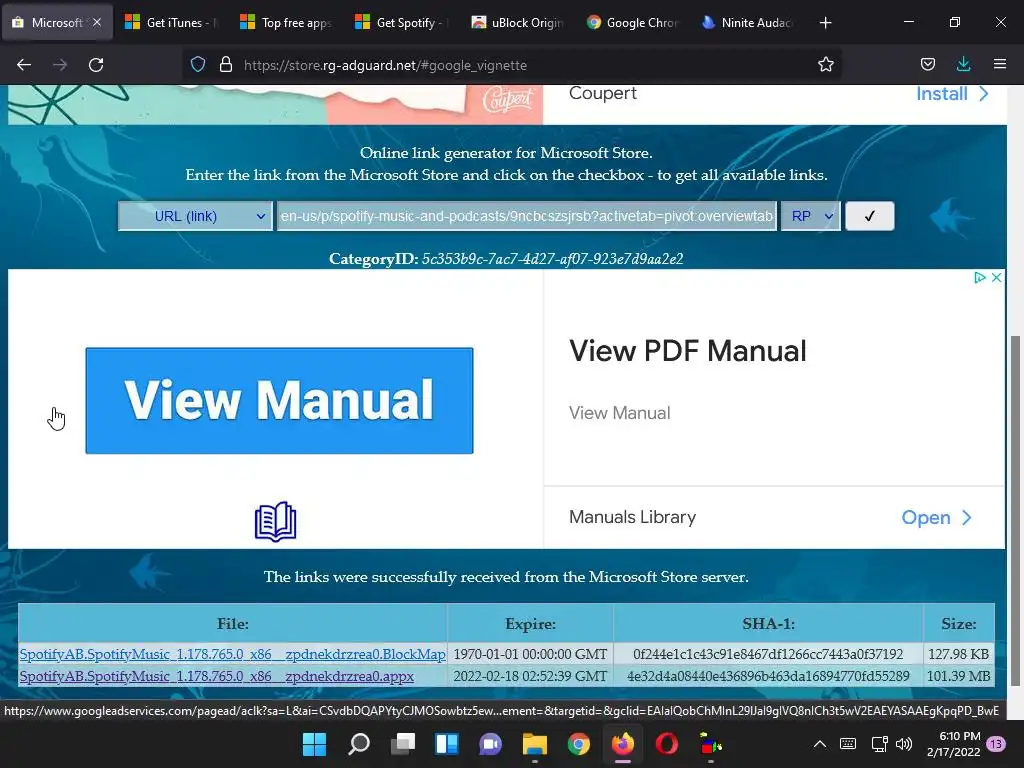This screenshot has width=1024, height=768.
Task: Open the Save to Pocket icon
Action: pyautogui.click(x=927, y=64)
